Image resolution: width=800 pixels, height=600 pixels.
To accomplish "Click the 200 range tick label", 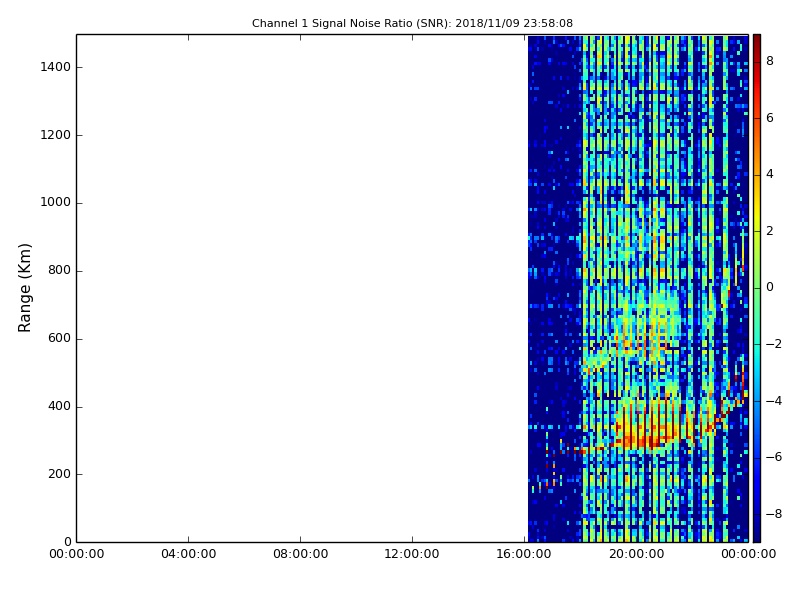I will tap(59, 474).
